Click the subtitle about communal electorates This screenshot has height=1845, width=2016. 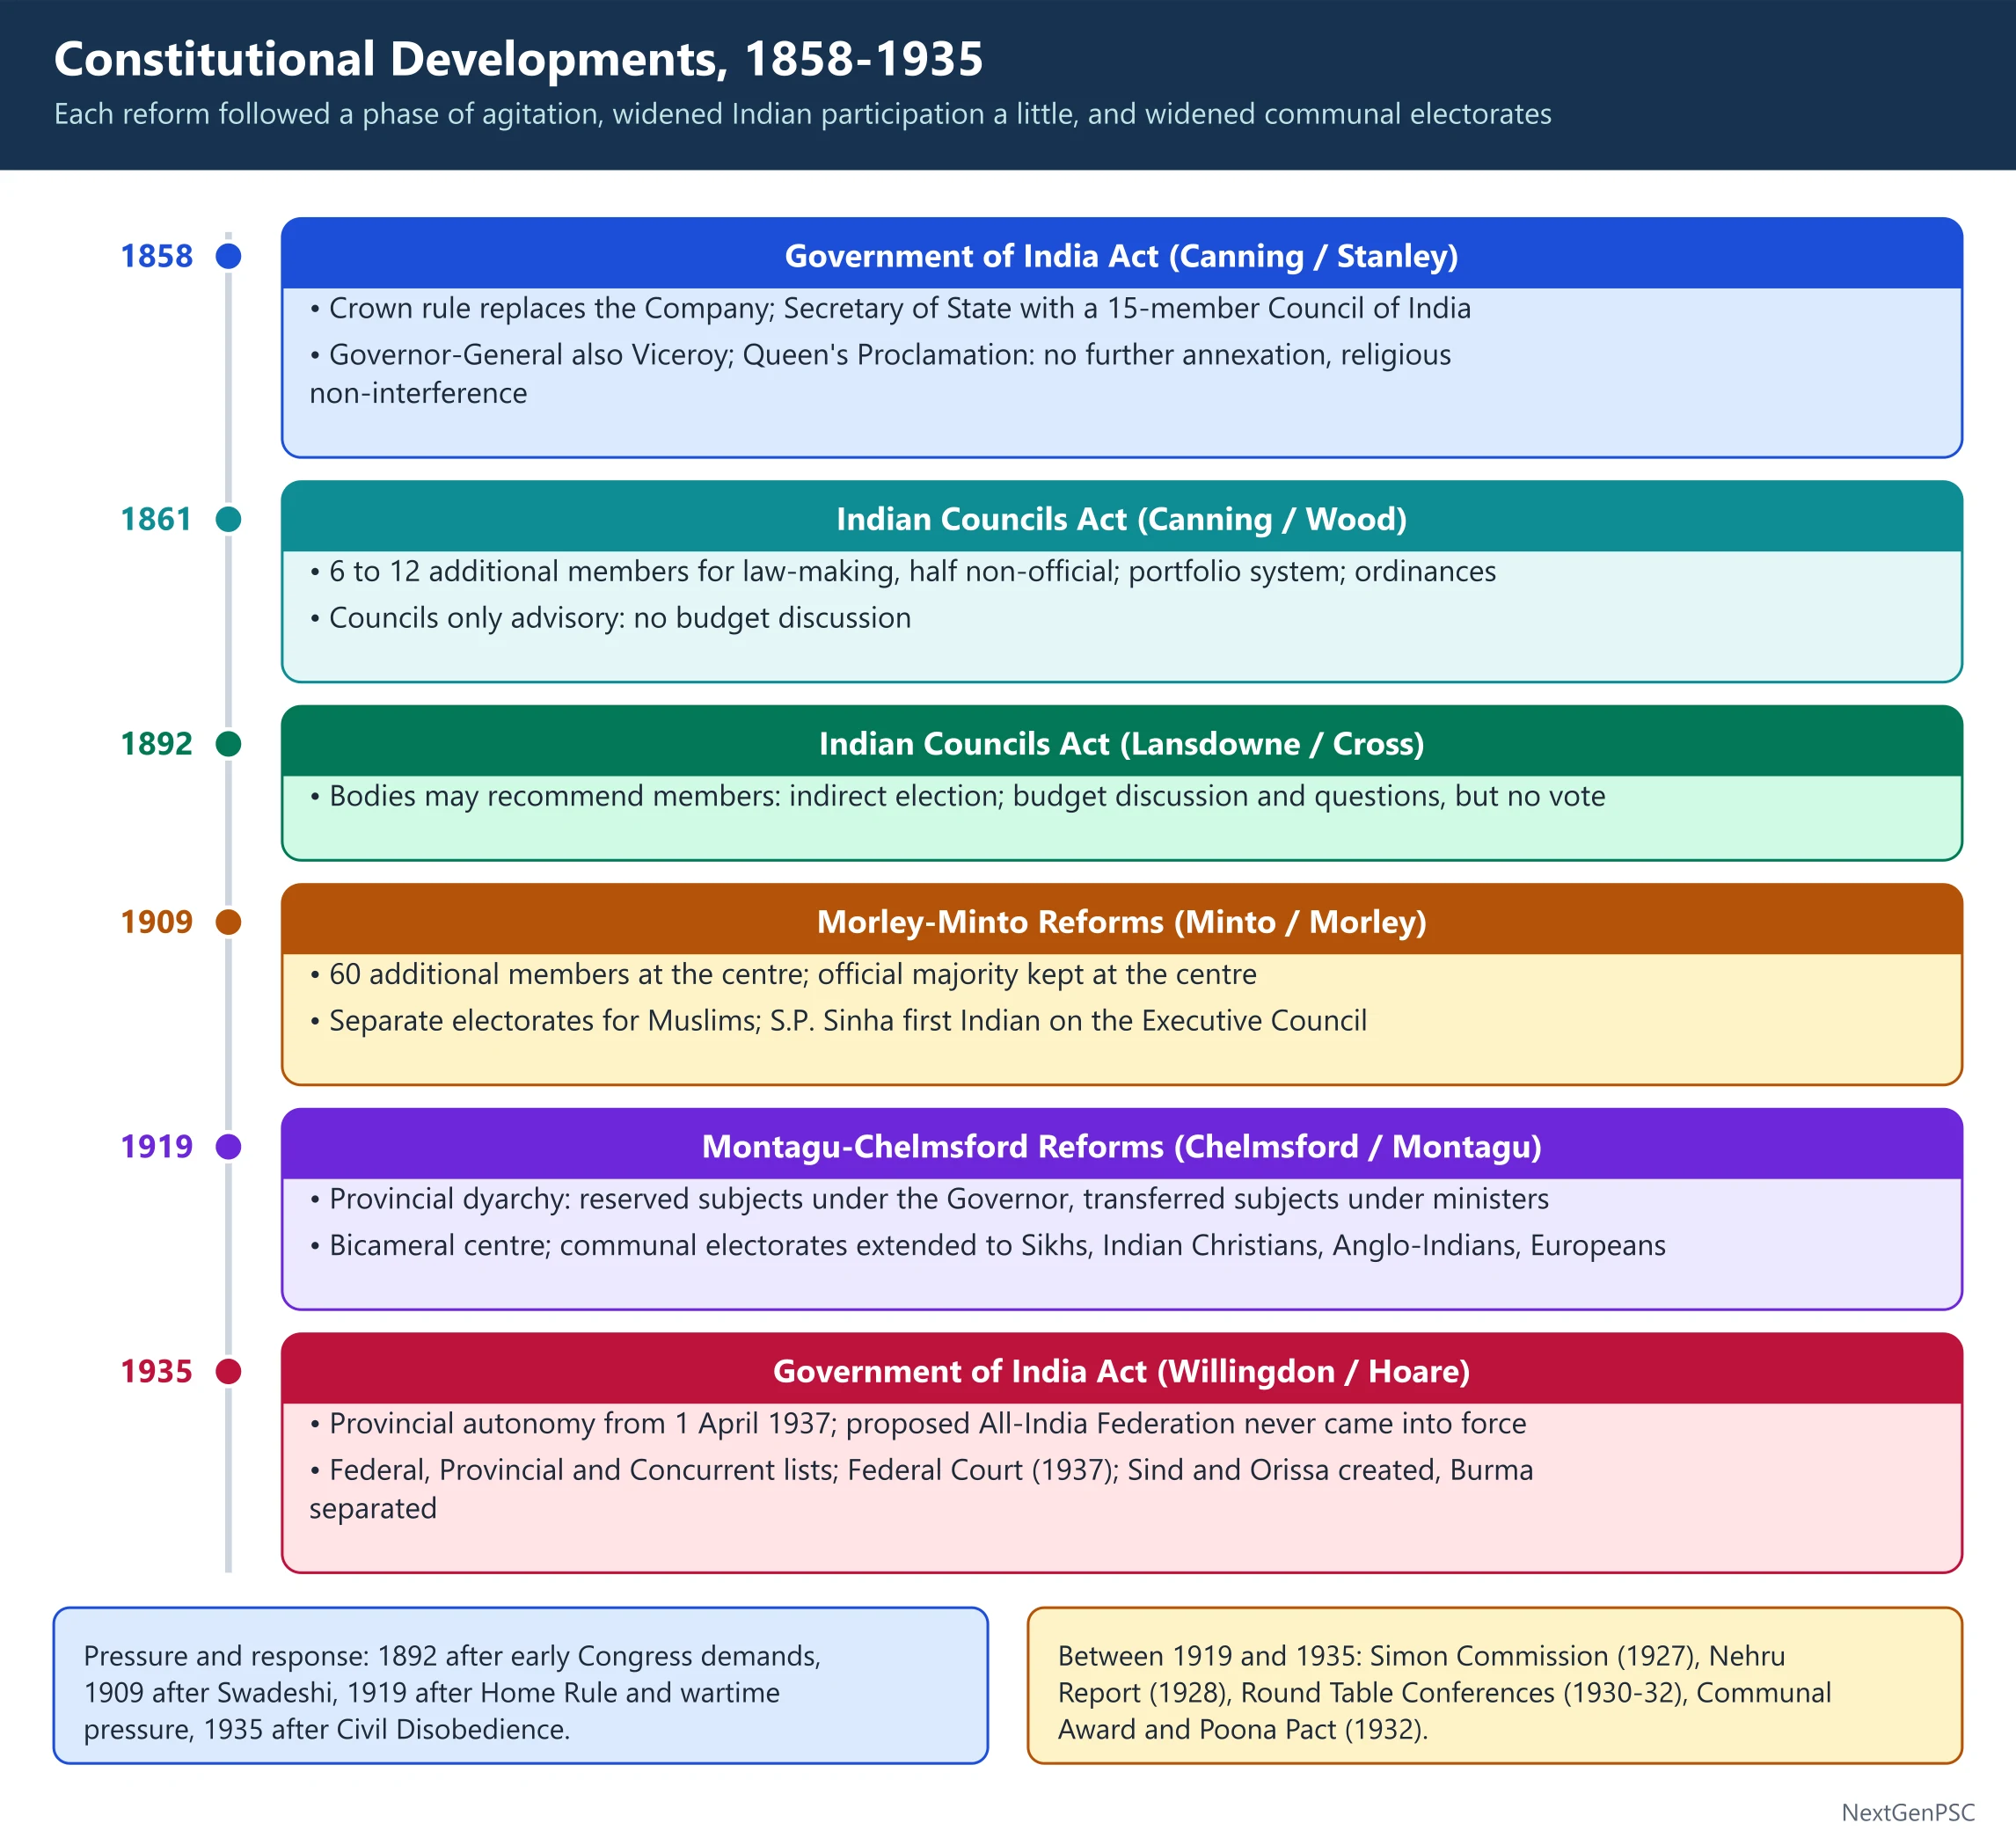coord(803,114)
